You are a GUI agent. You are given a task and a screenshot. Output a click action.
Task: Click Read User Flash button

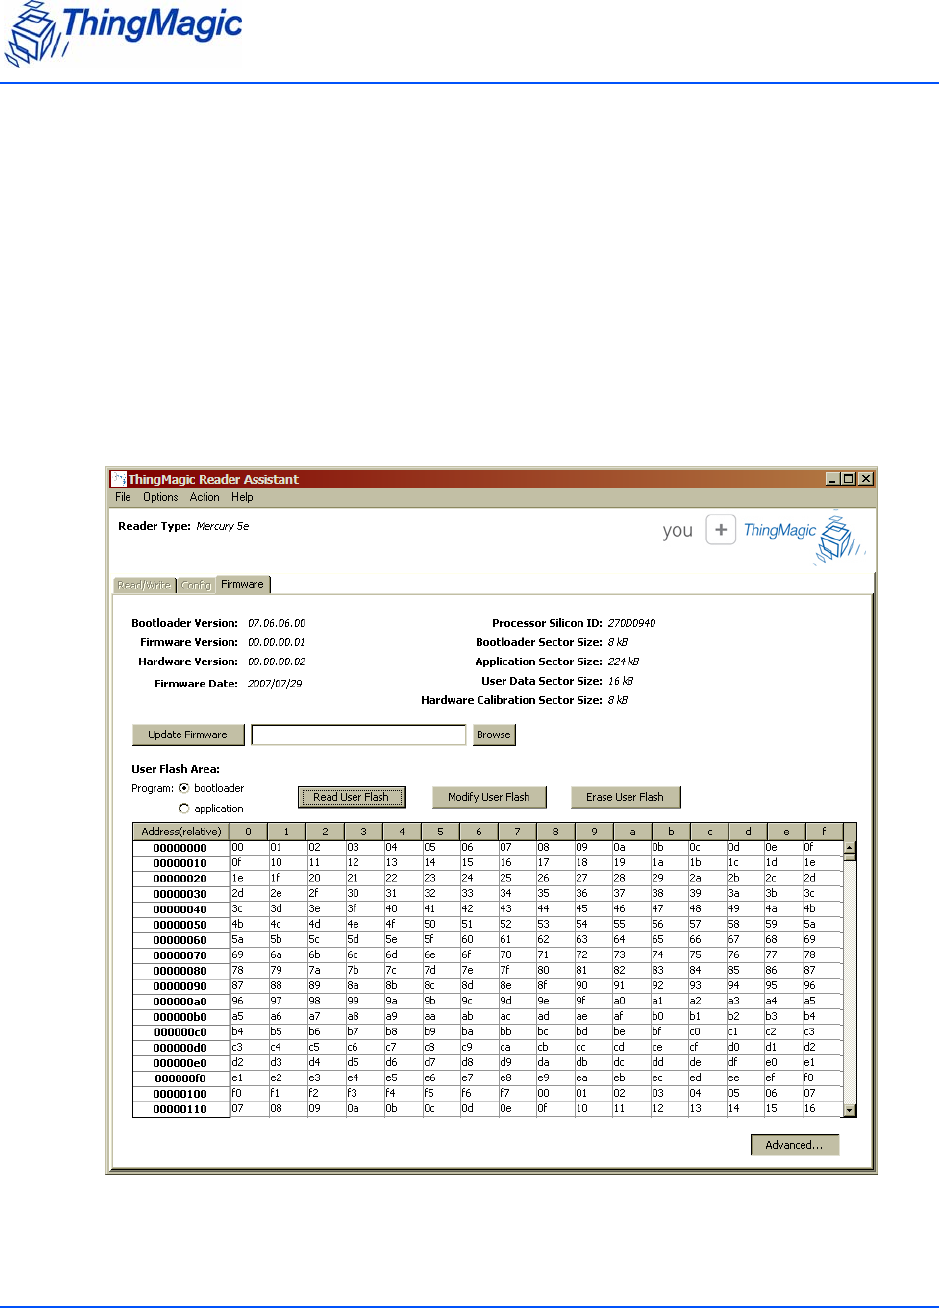click(352, 797)
